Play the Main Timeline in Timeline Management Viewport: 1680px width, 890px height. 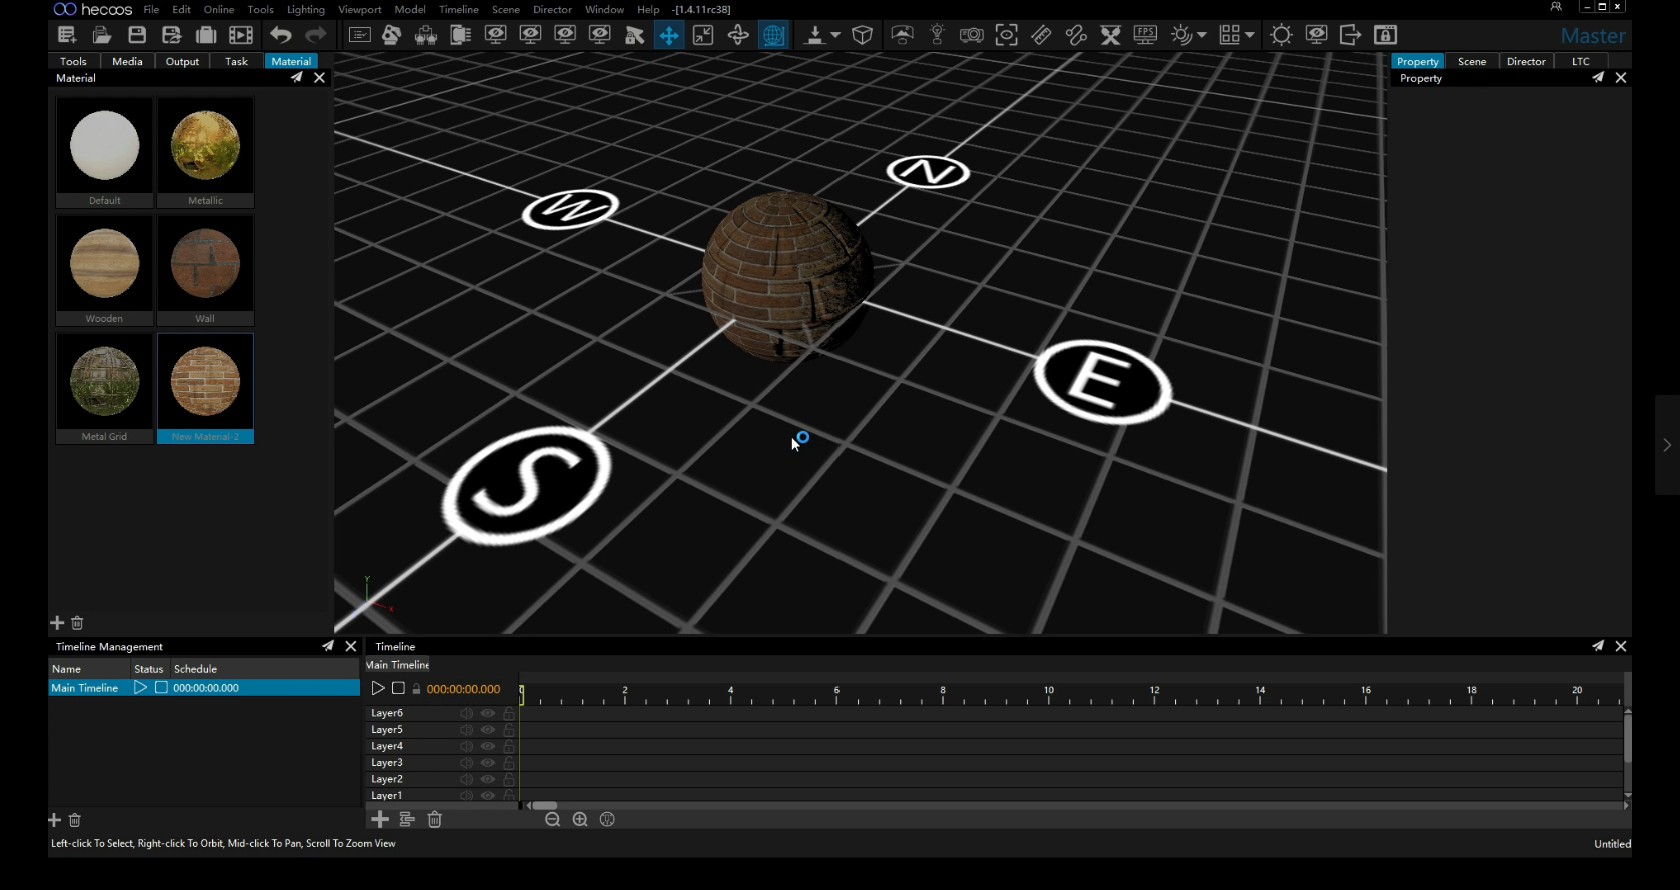(x=140, y=688)
